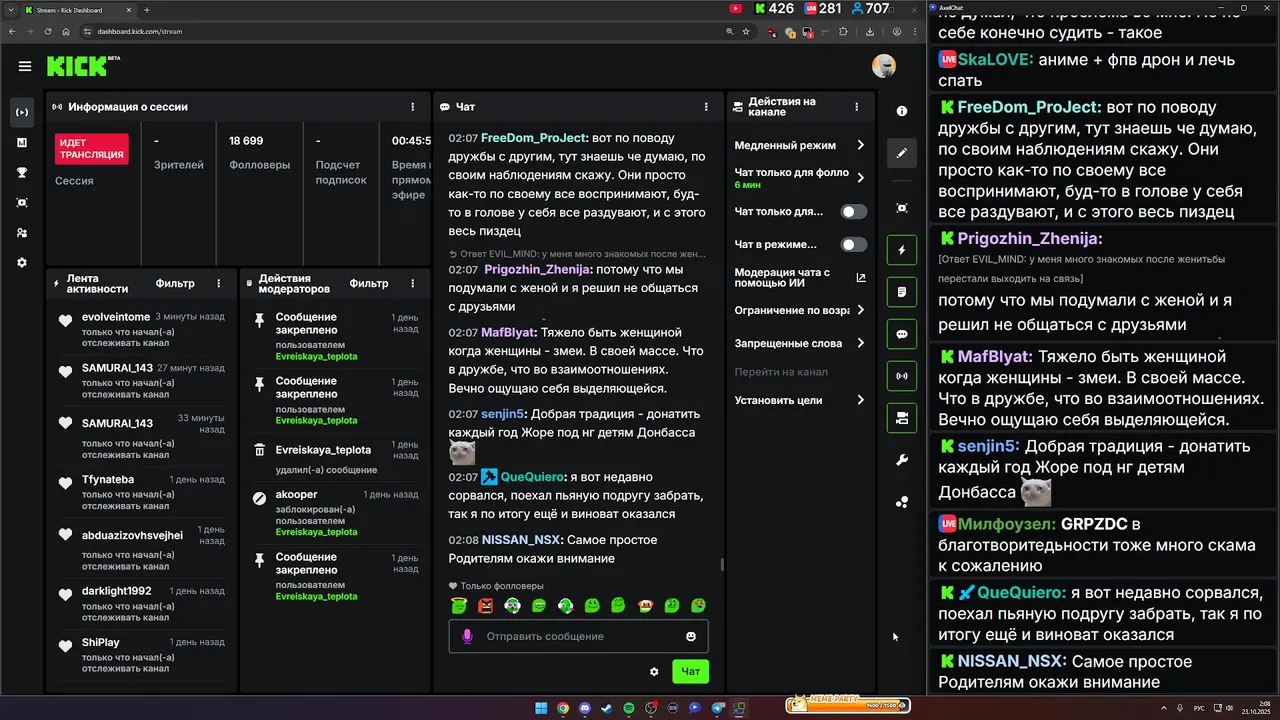Open browser extensions puzzle icon
Screen dimensions: 1280x720
843,31
